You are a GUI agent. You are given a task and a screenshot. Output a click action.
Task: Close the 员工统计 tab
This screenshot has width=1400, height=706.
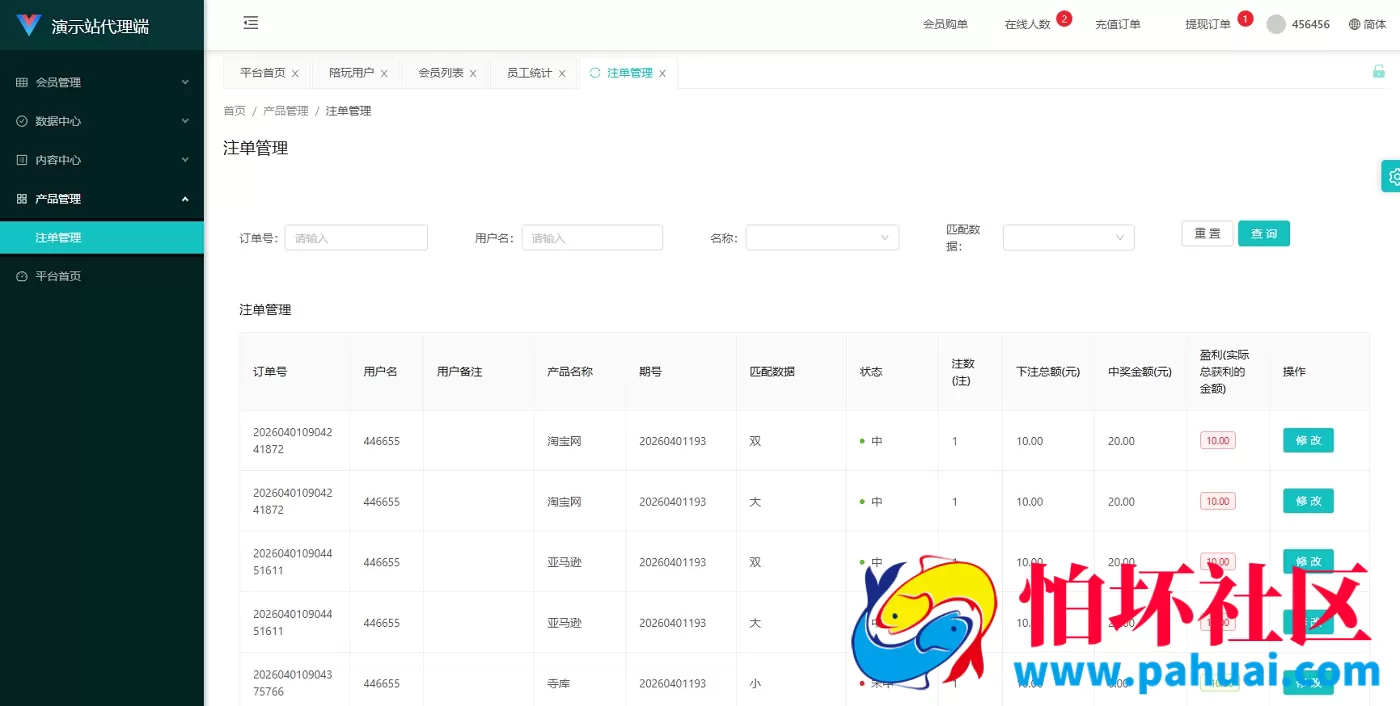point(562,74)
